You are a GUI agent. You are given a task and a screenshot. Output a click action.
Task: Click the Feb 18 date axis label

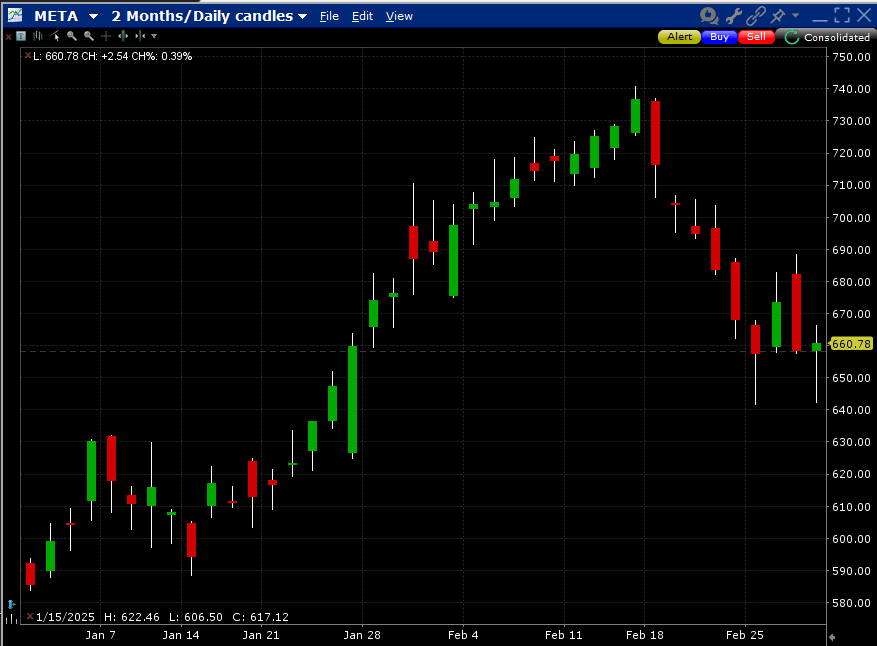click(644, 635)
